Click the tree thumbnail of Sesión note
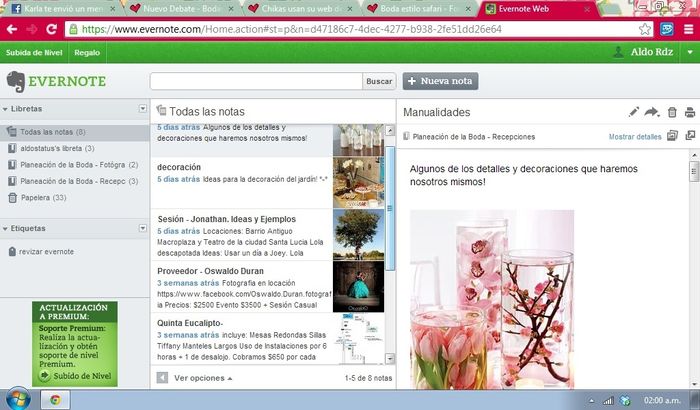Image resolution: width=700 pixels, height=410 pixels. [x=358, y=235]
